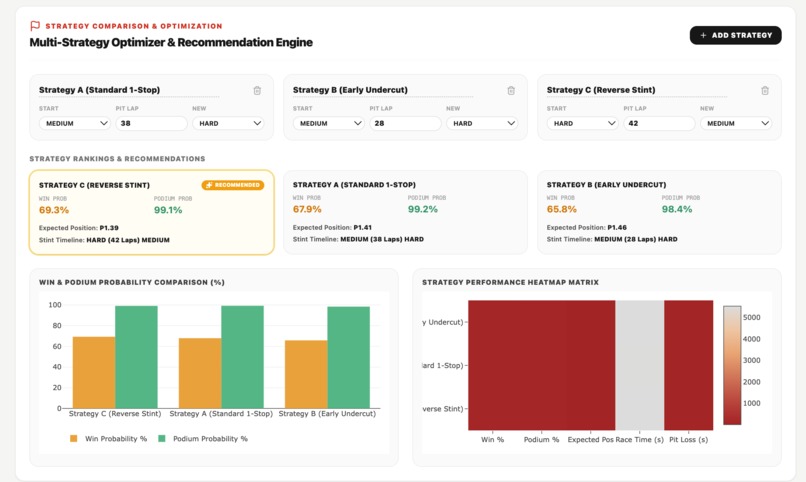Open Strategy B new tire dropdown
This screenshot has height=482, width=806.
click(x=482, y=123)
